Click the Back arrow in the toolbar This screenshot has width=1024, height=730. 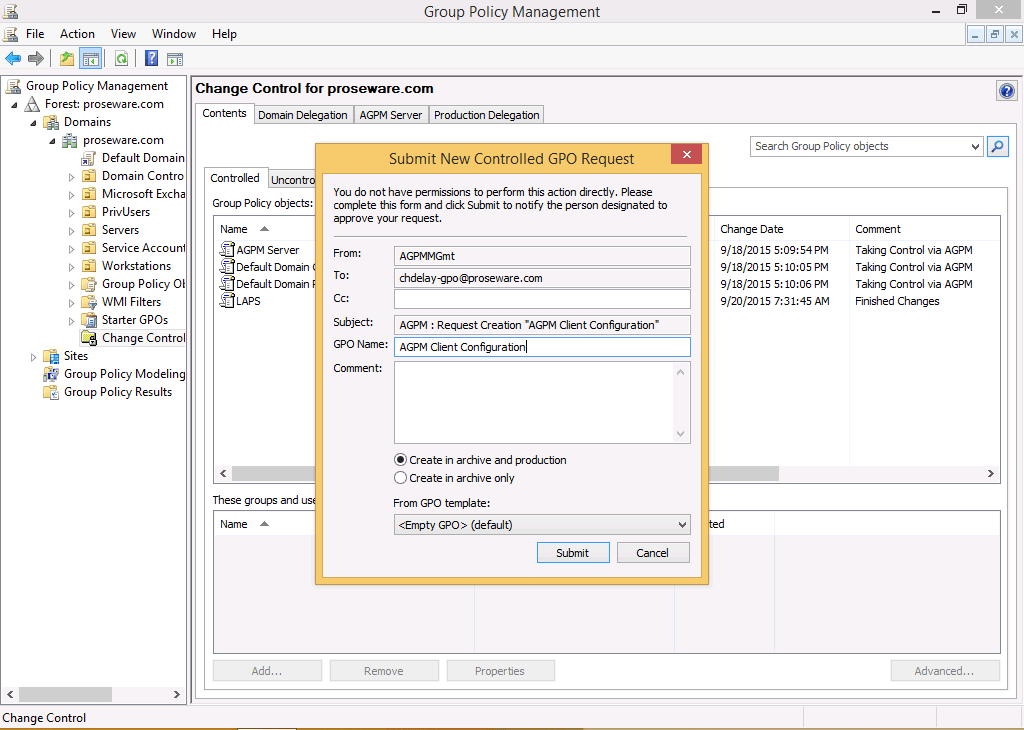[x=13, y=59]
